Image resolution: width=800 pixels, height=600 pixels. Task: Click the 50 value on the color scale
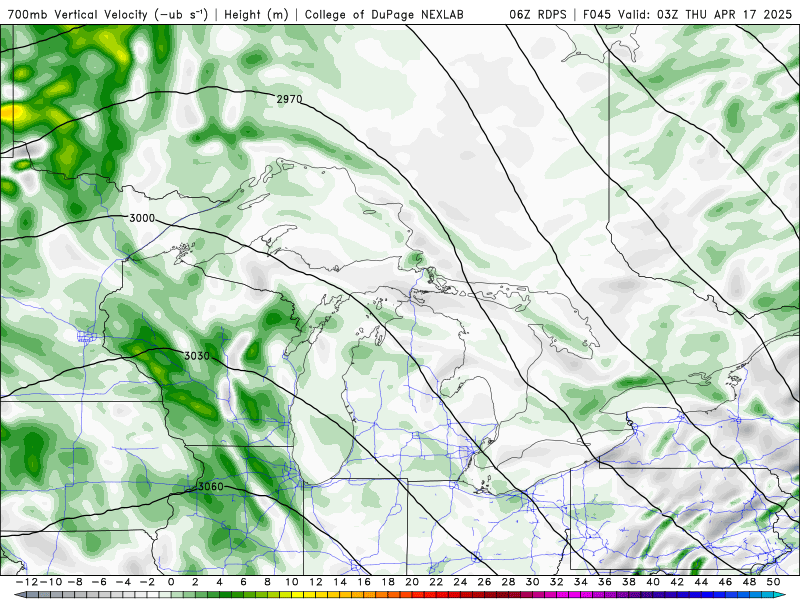click(773, 582)
